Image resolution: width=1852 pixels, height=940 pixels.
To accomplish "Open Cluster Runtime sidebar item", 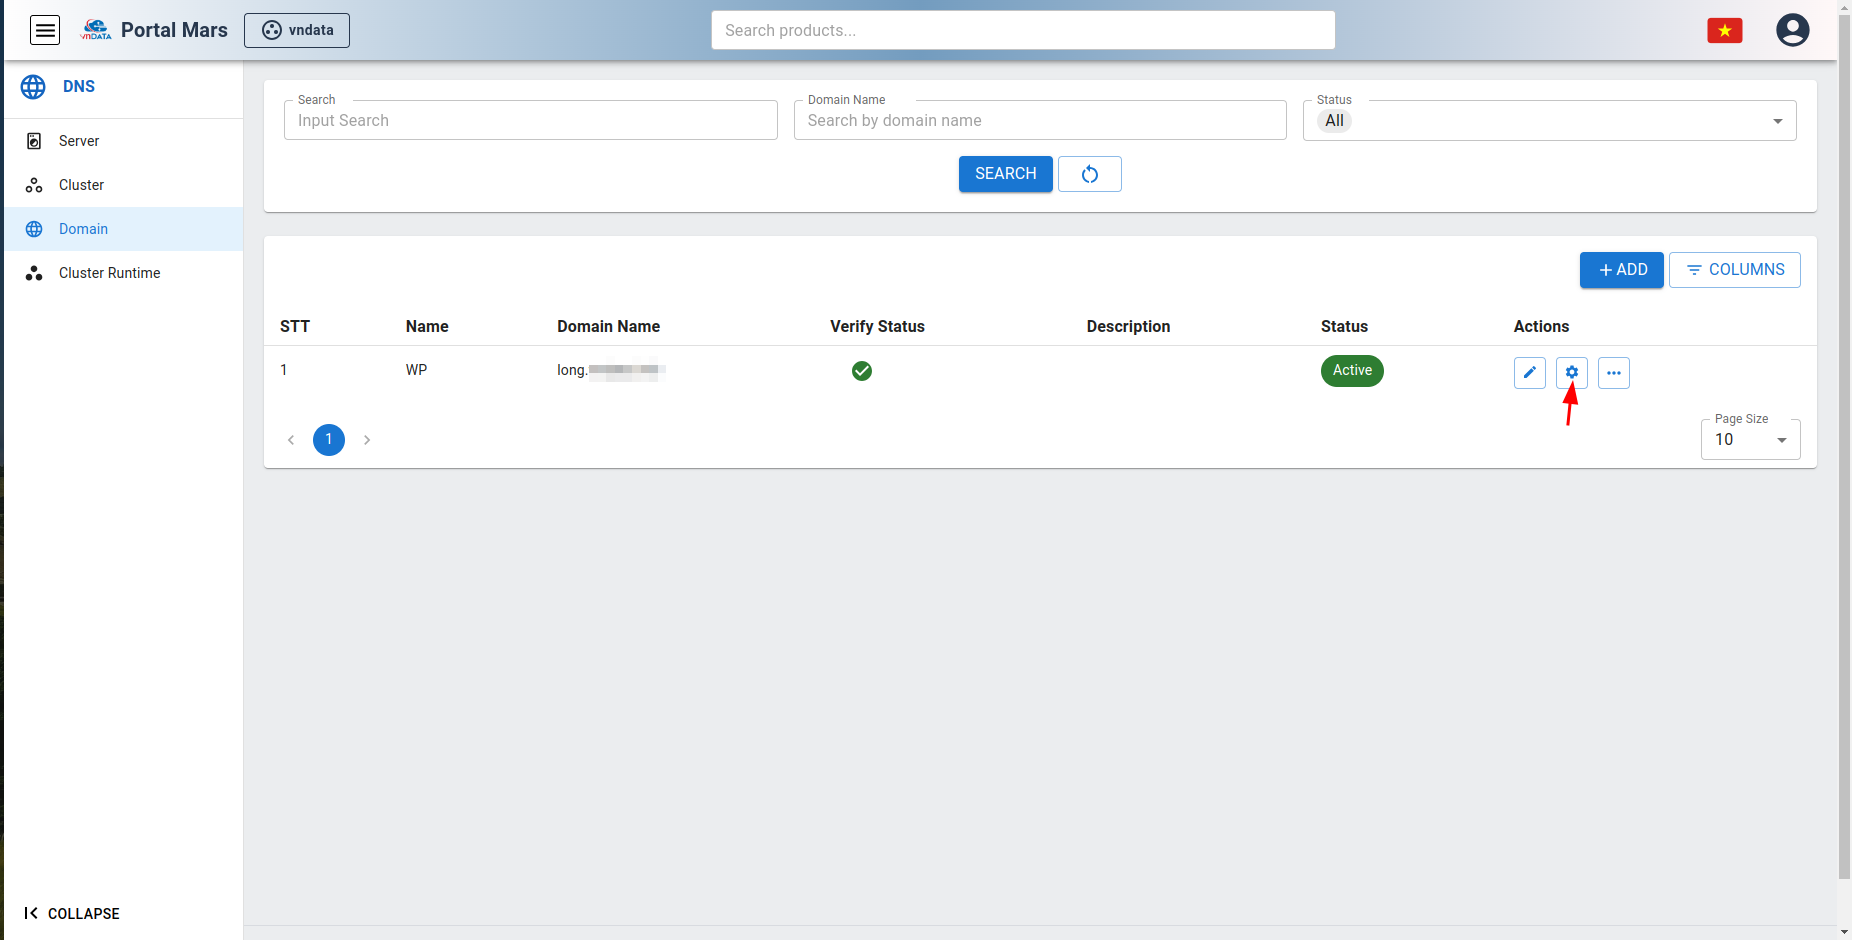I will pos(109,273).
